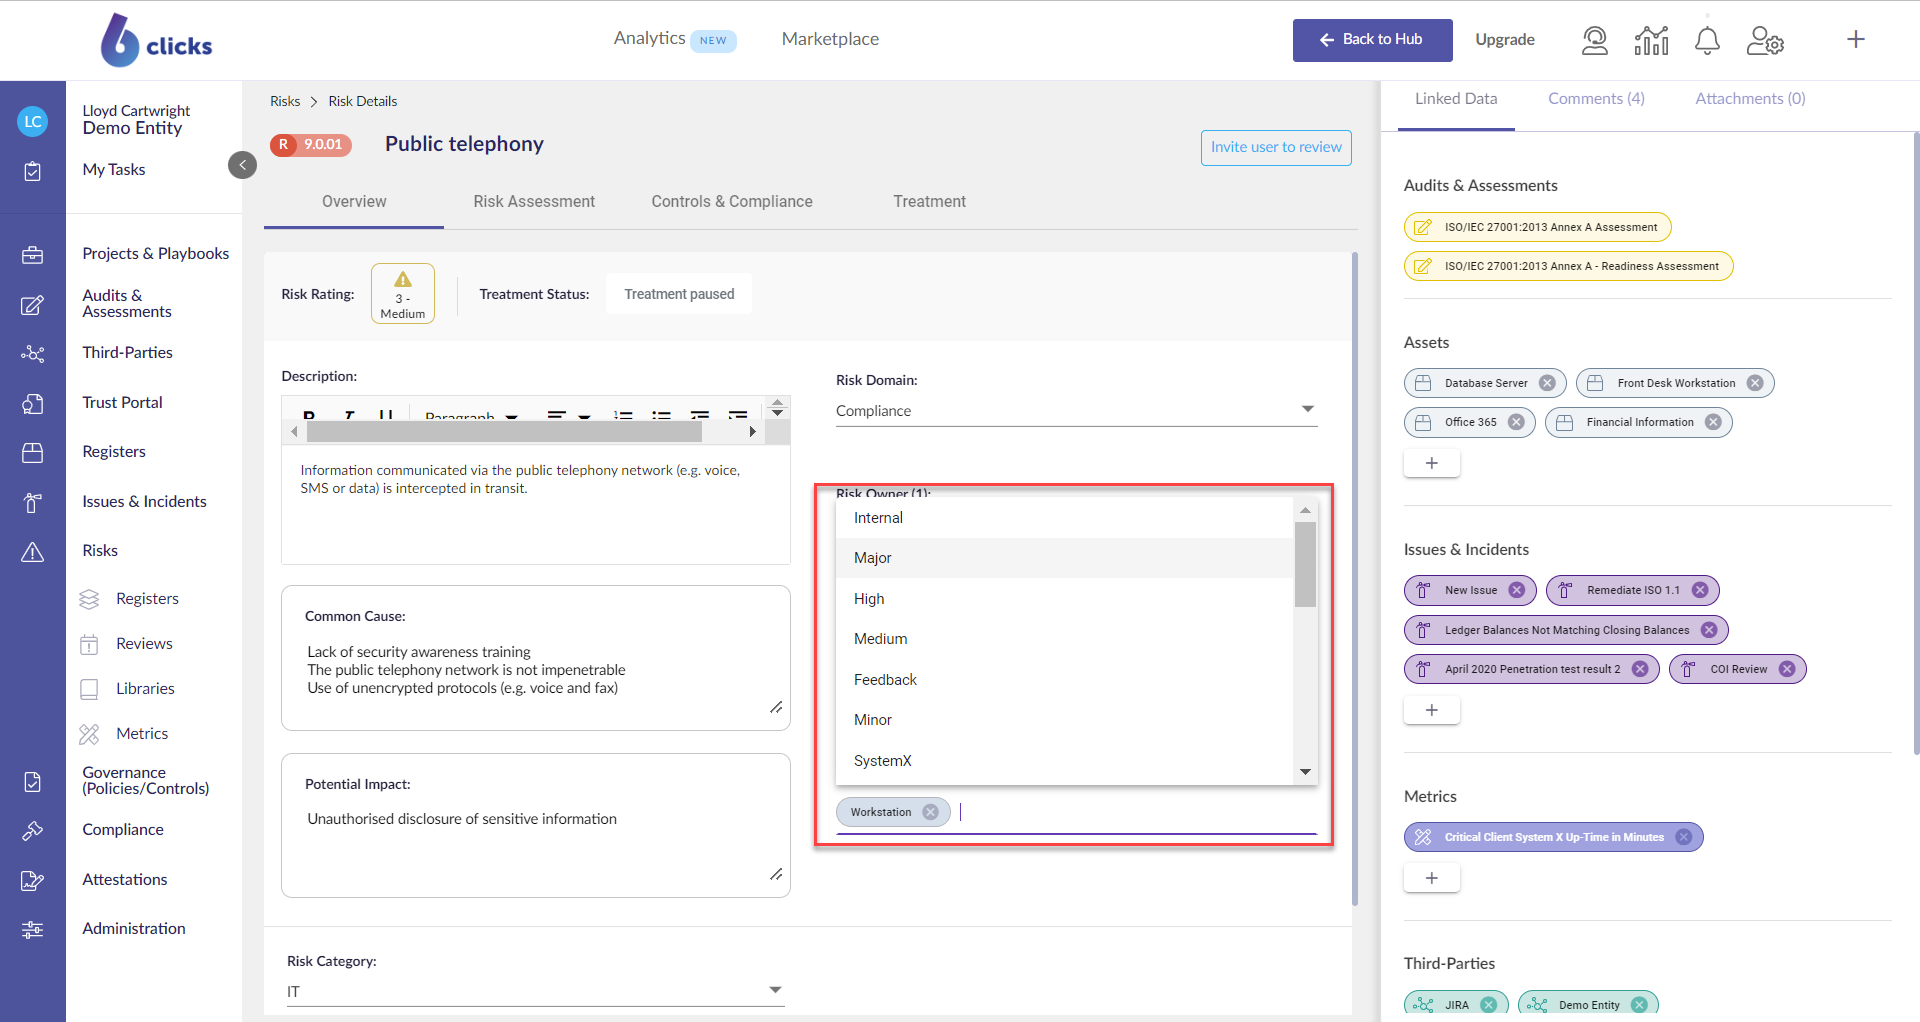Open Trust Portal icon in sidebar
This screenshot has width=1920, height=1022.
pyautogui.click(x=33, y=404)
